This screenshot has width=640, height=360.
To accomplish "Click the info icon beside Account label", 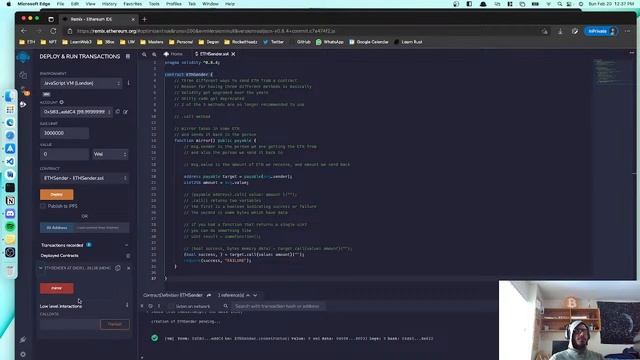I will (62, 102).
